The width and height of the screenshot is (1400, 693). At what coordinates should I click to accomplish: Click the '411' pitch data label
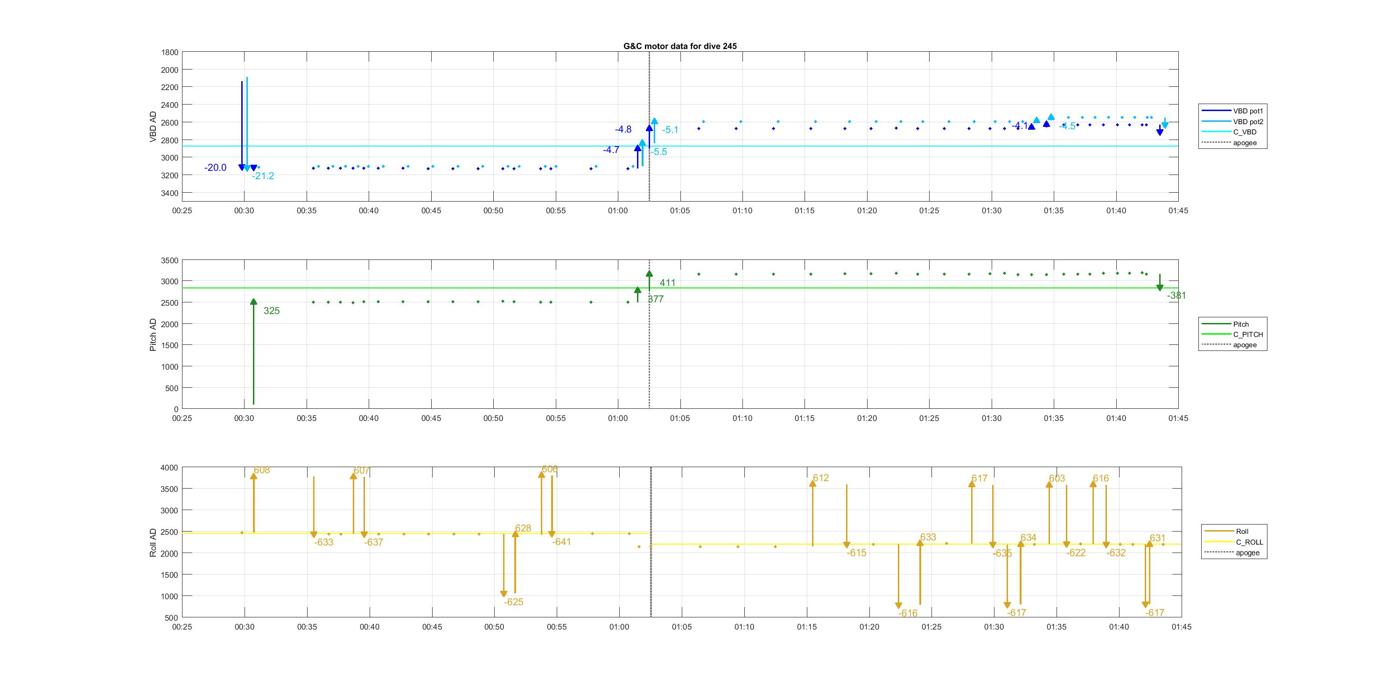click(x=667, y=283)
